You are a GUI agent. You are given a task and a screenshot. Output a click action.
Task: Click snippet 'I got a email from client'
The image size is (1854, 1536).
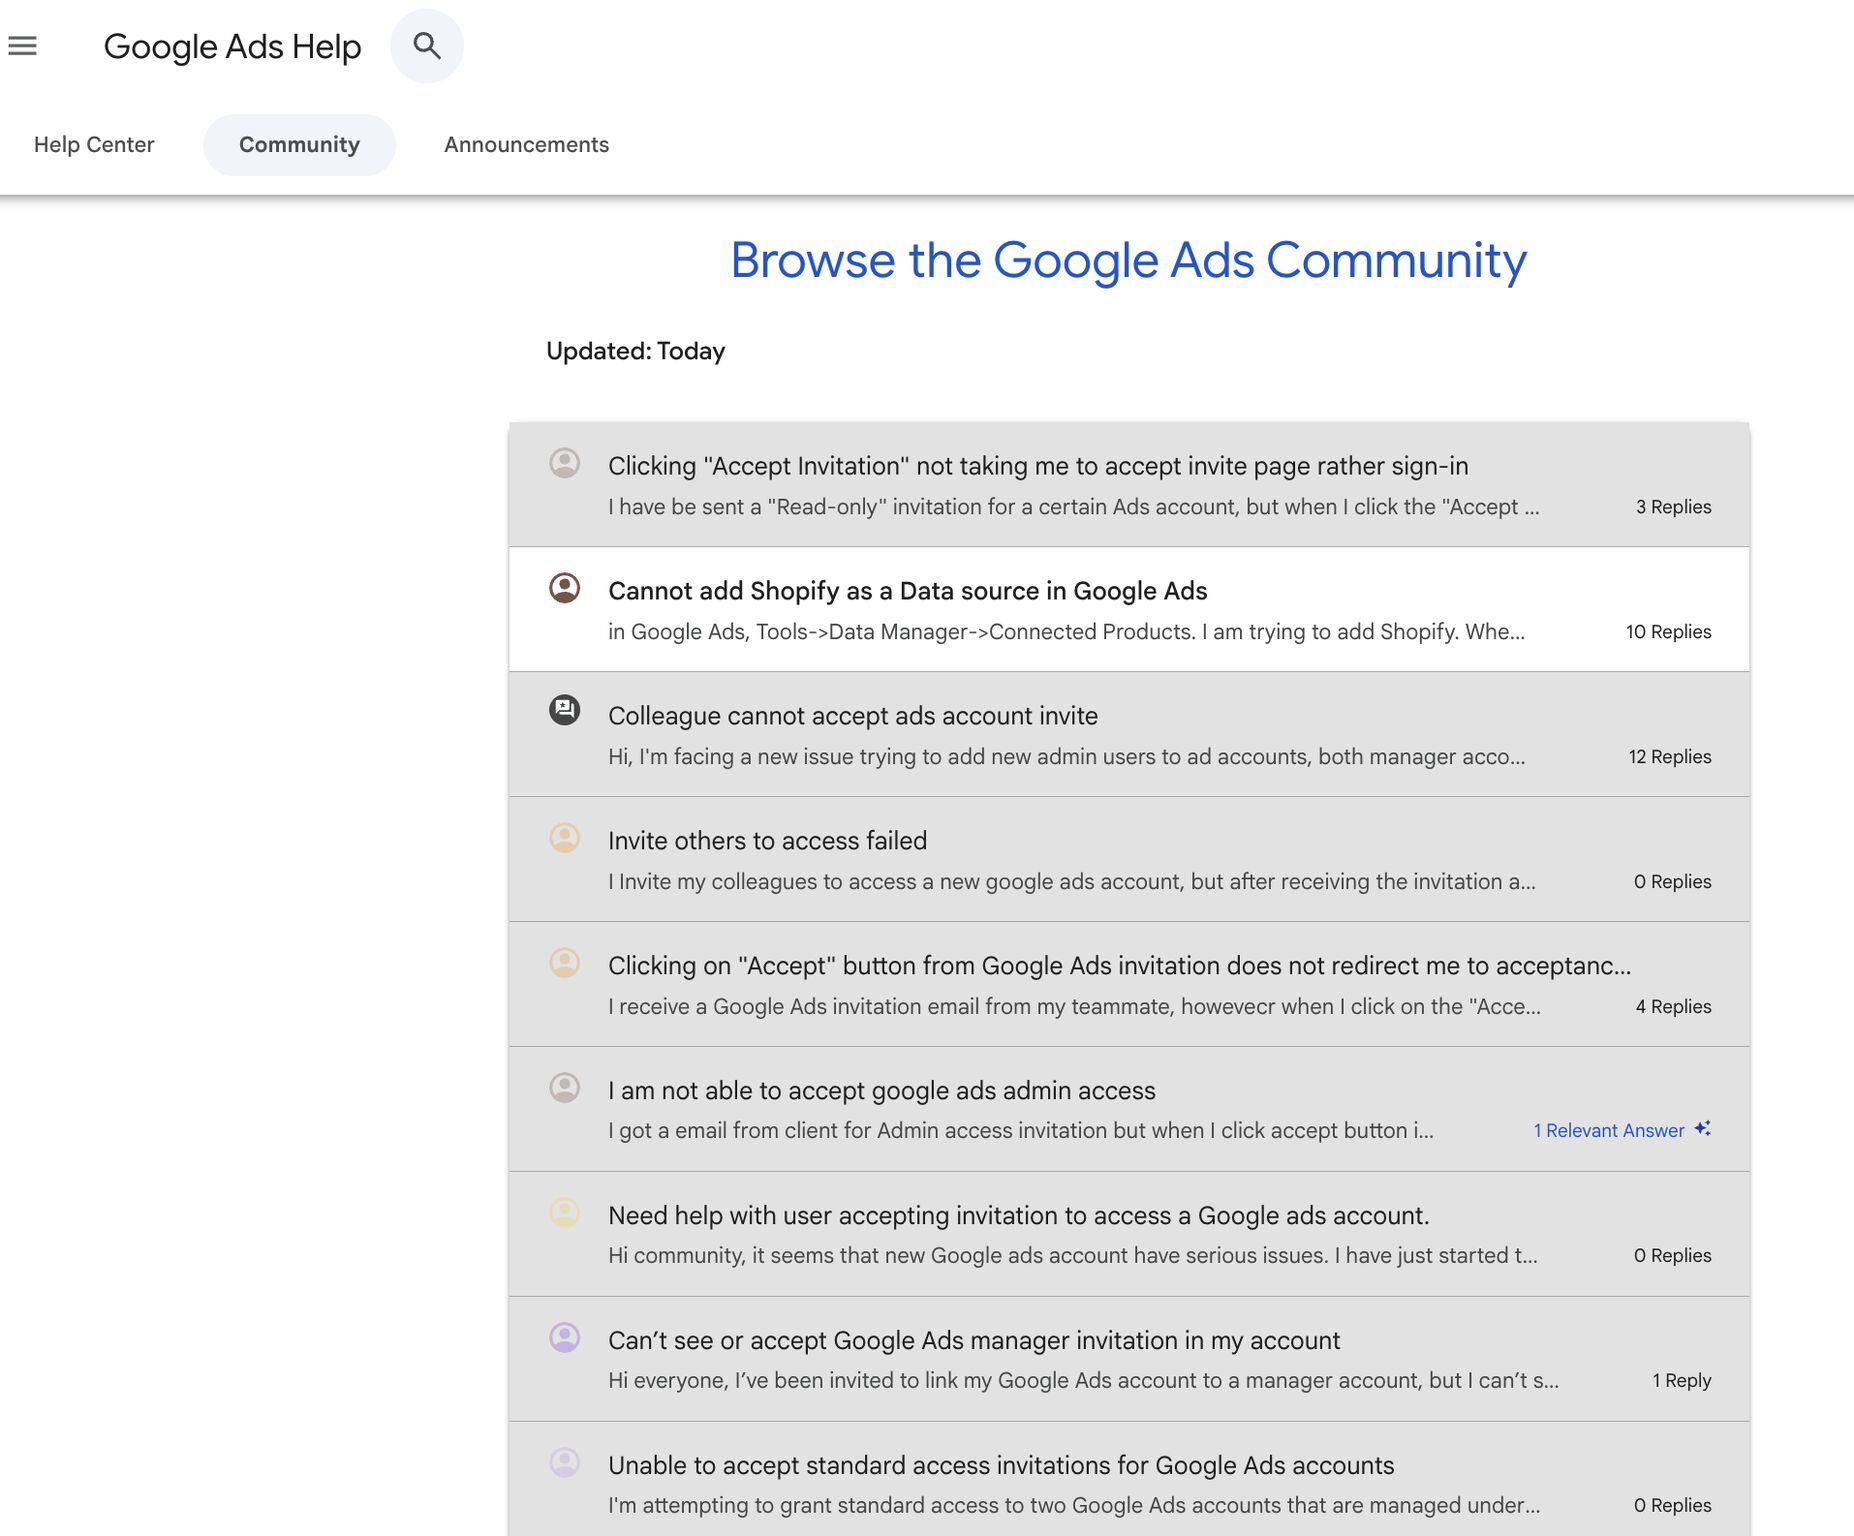[x=1021, y=1130]
